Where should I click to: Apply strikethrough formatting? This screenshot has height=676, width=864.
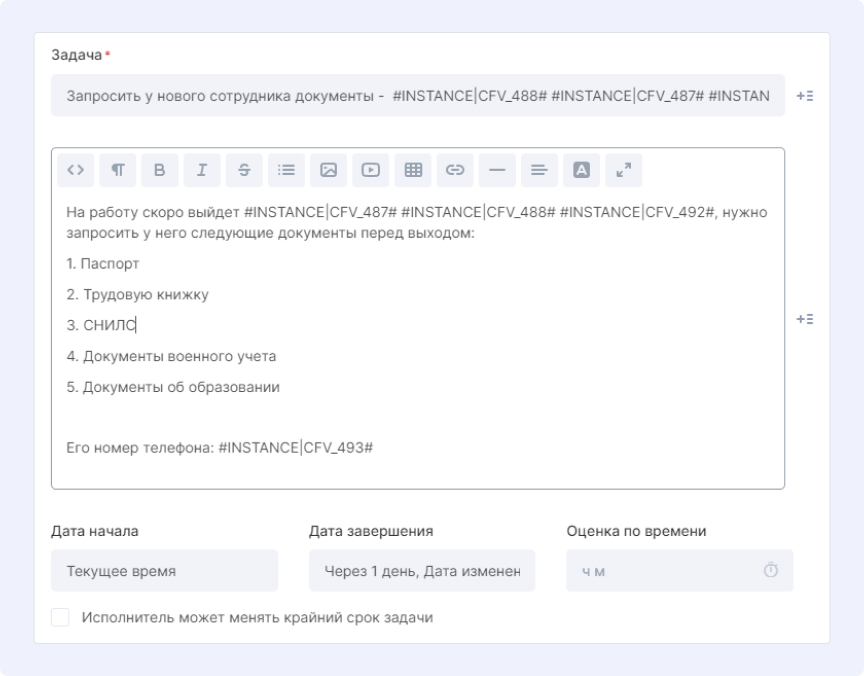244,170
